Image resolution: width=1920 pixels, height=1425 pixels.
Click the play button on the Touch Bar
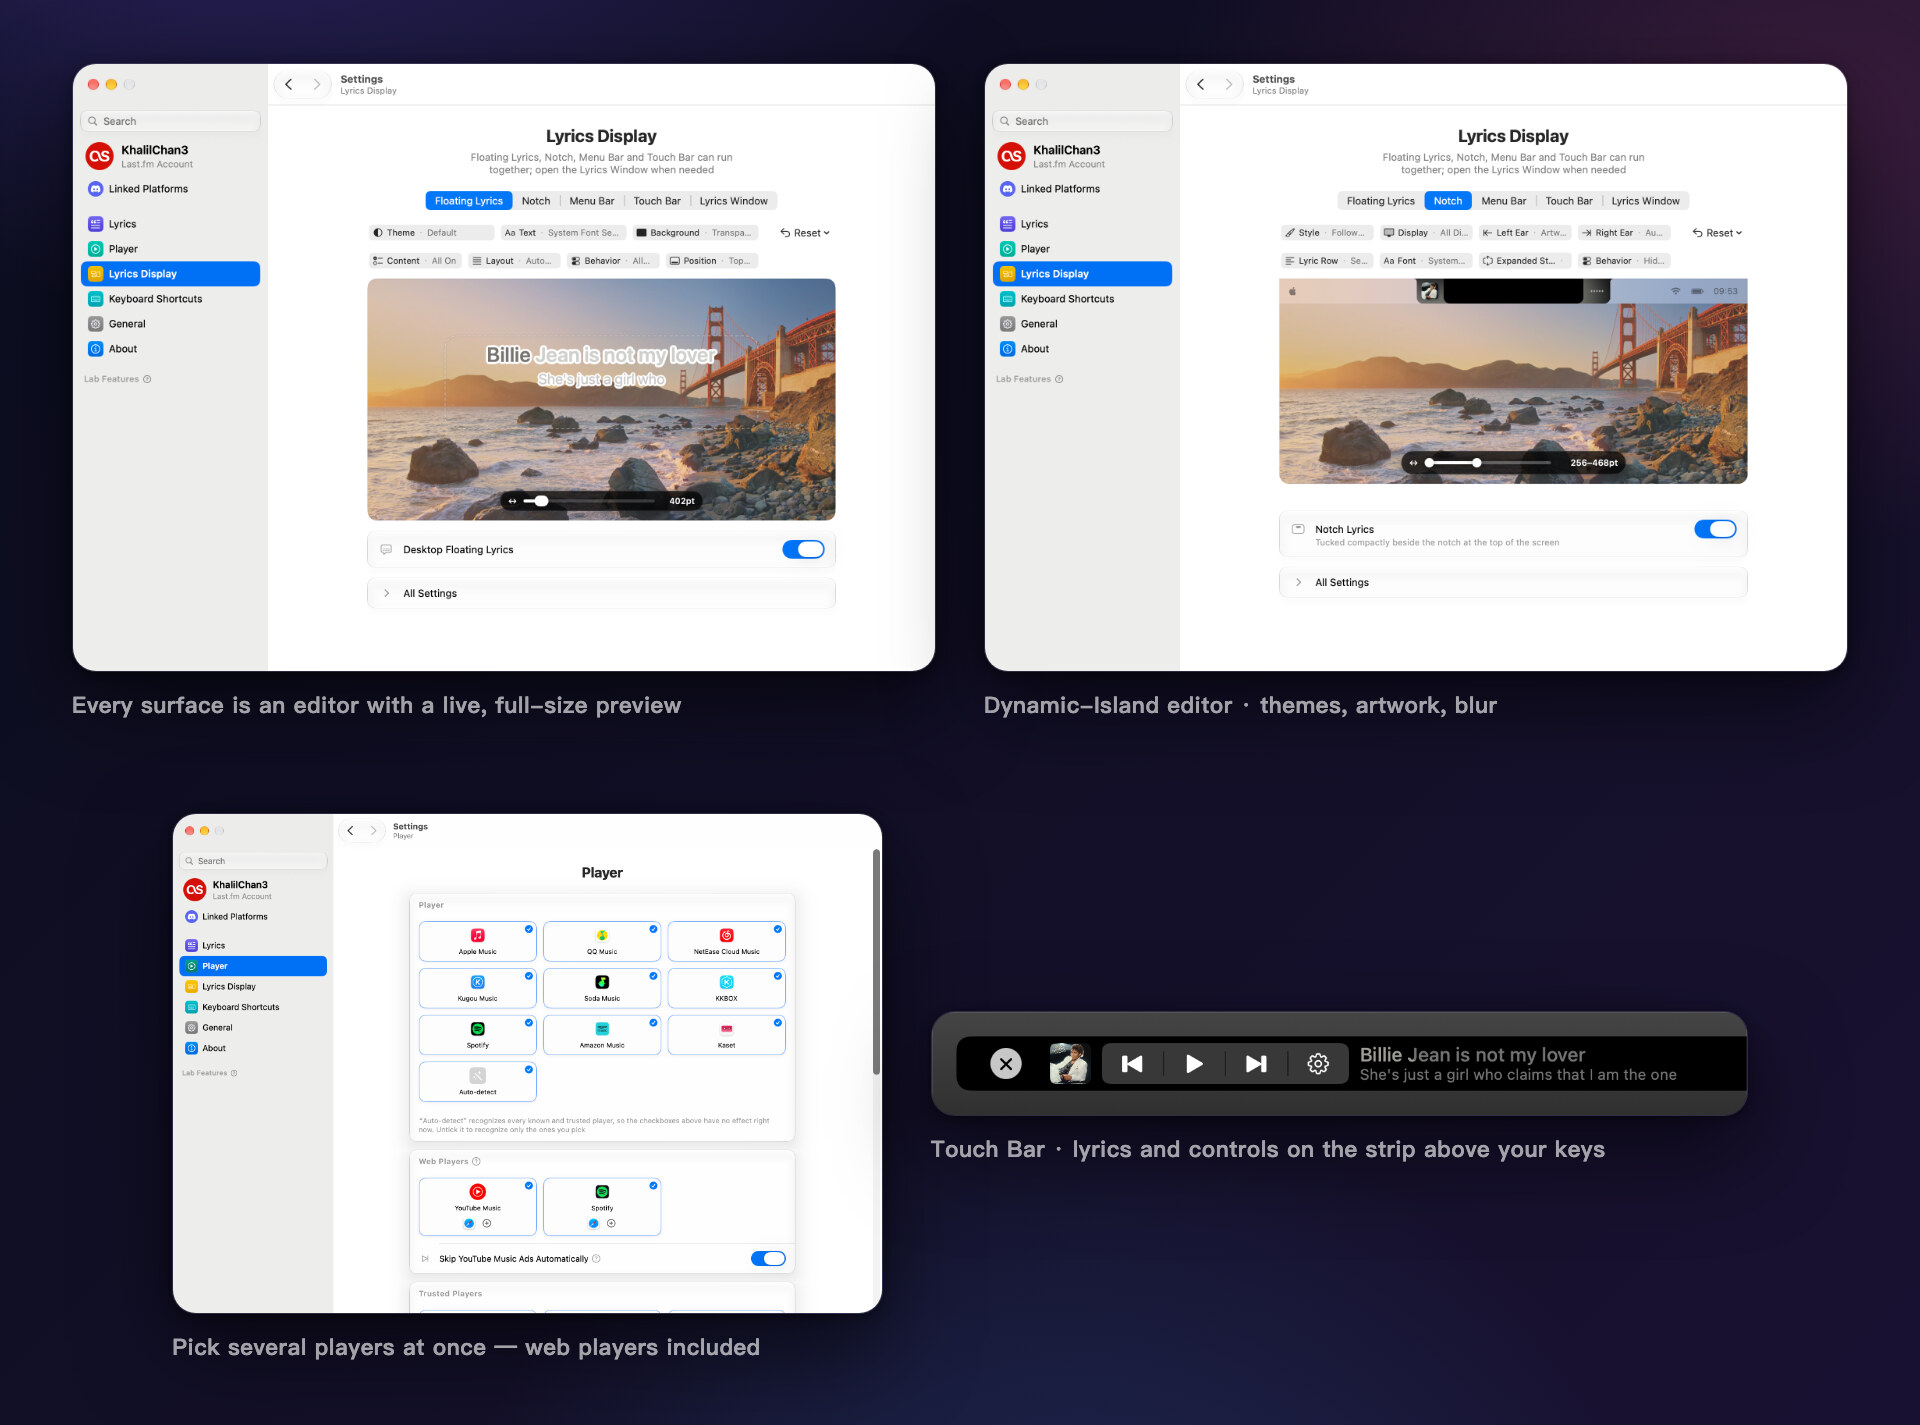coord(1194,1064)
